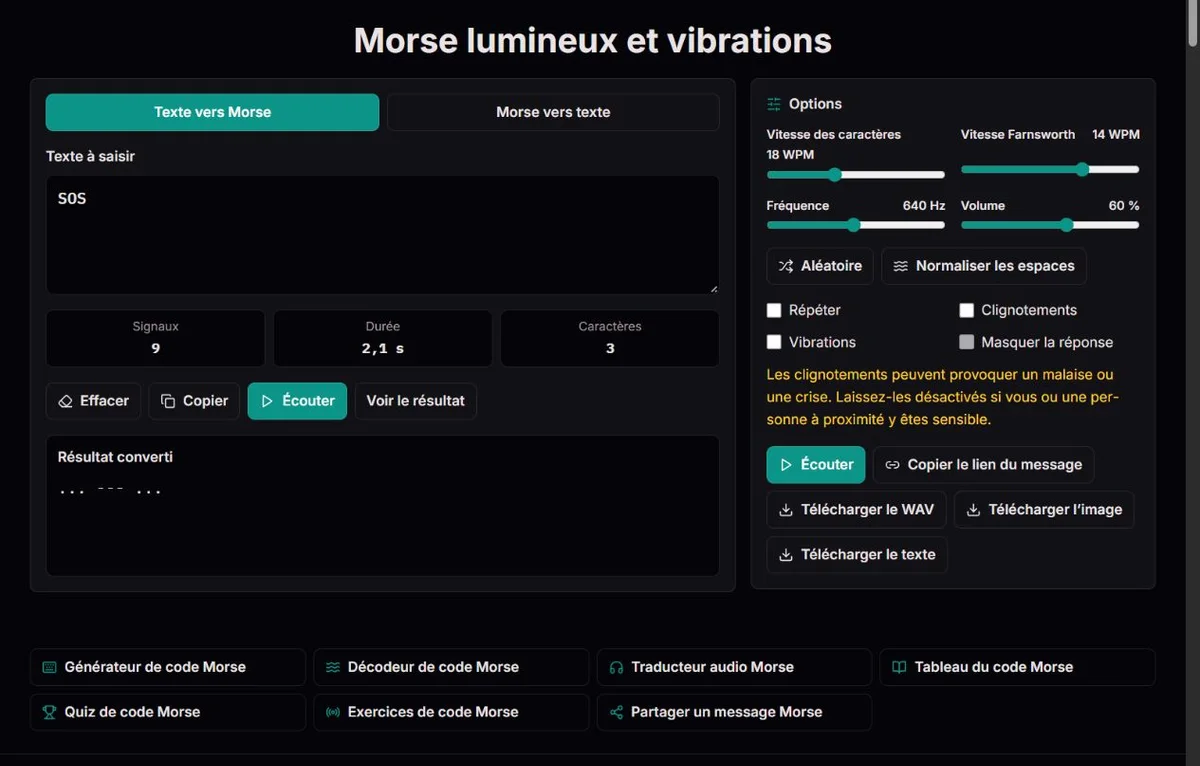Enable the Clignotements checkbox
The width and height of the screenshot is (1200, 766).
pyautogui.click(x=967, y=310)
